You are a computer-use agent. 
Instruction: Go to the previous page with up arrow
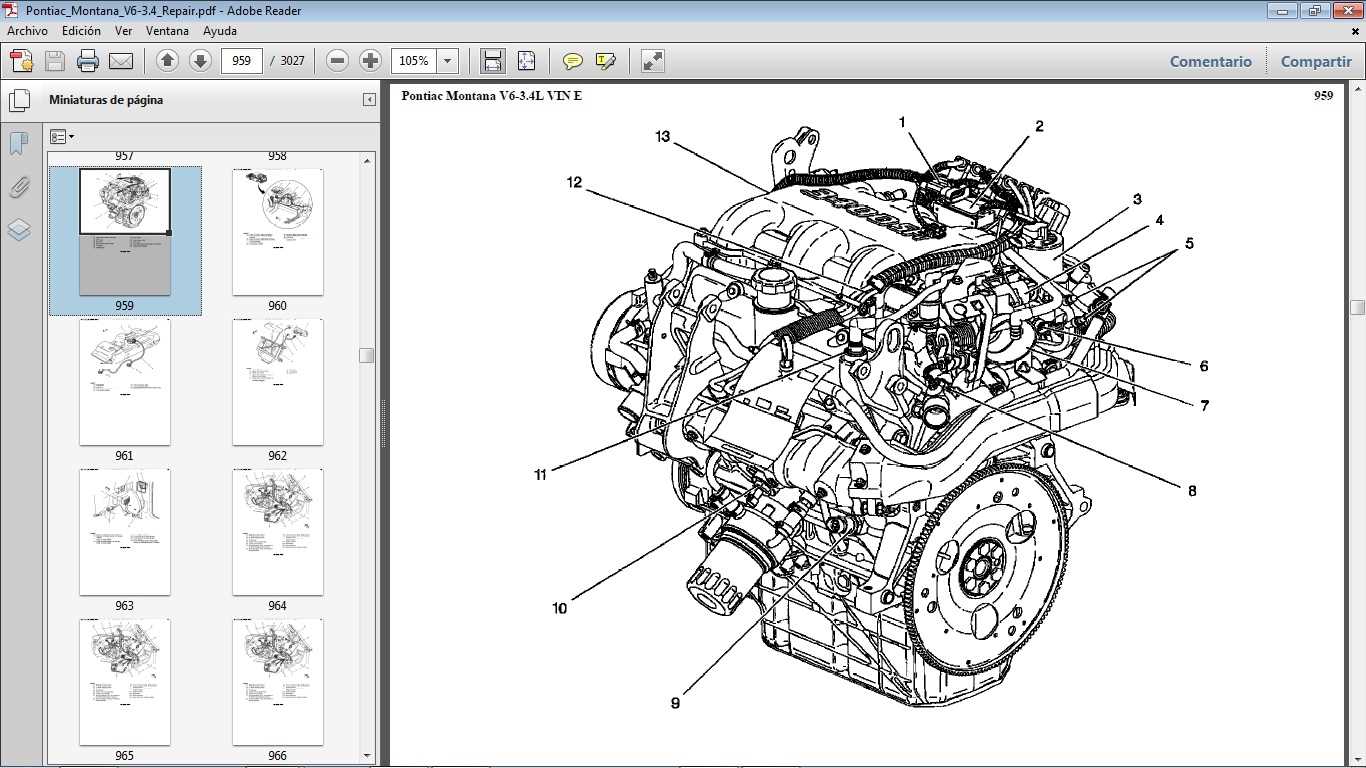[168, 61]
